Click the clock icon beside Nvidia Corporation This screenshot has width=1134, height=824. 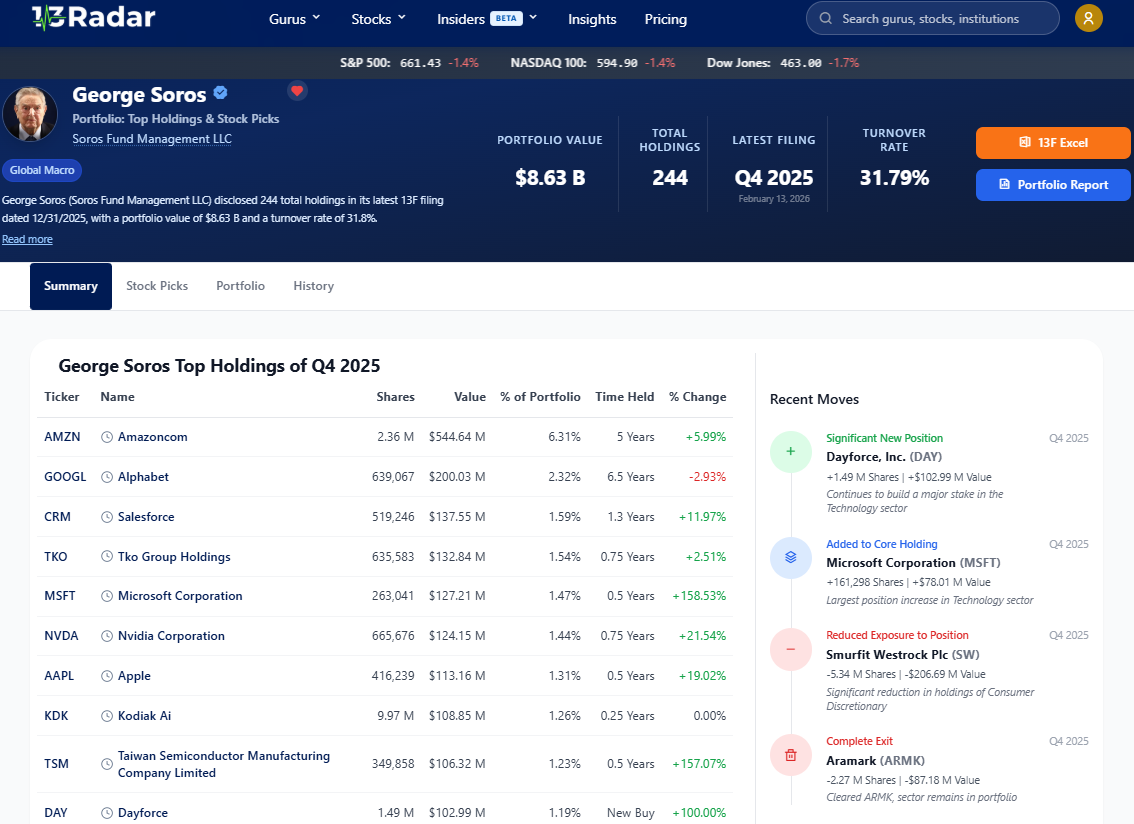(106, 636)
